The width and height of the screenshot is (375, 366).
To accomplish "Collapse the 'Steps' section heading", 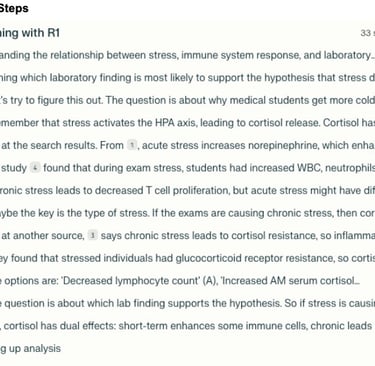I will (x=14, y=8).
